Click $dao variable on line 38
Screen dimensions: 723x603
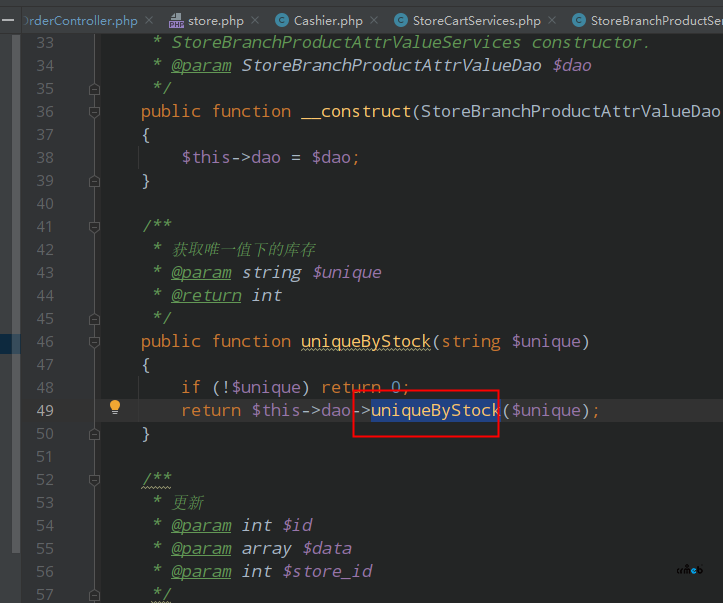(331, 158)
